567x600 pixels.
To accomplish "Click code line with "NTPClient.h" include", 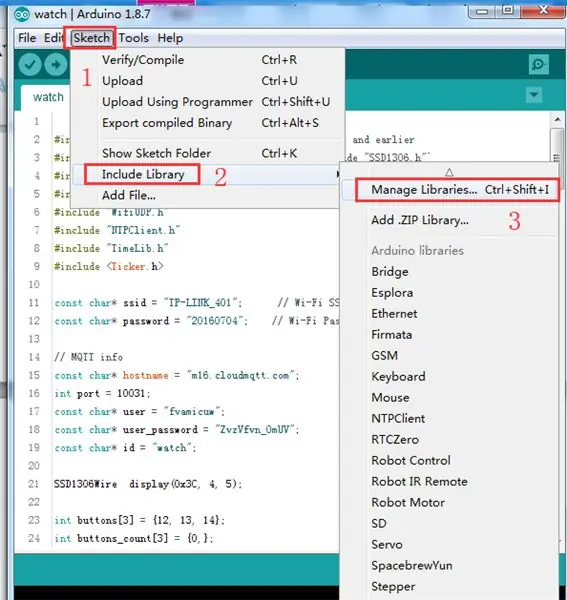I will (117, 230).
